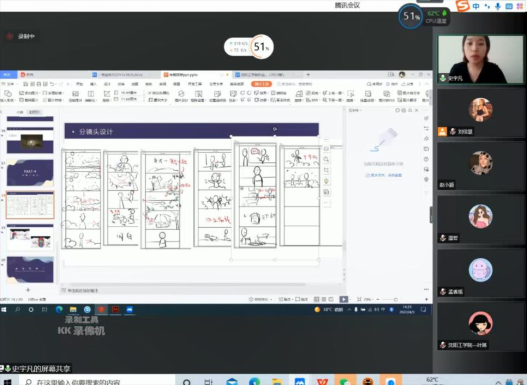The height and width of the screenshot is (386, 528).
Task: Click the add slide plus button below thumbnails
Action: coord(28,290)
